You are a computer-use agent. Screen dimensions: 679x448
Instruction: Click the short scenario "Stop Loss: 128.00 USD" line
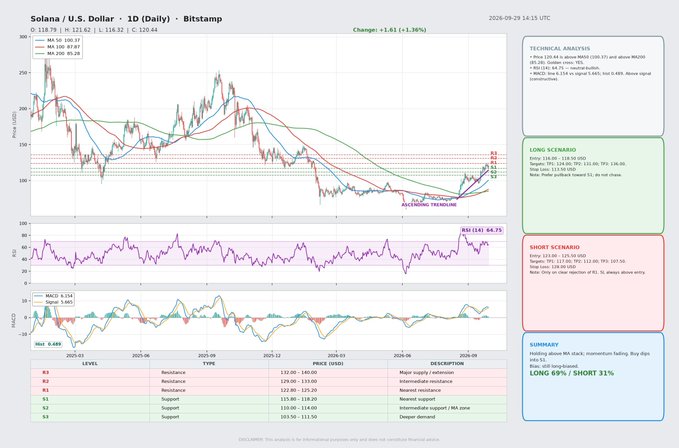[553, 267]
